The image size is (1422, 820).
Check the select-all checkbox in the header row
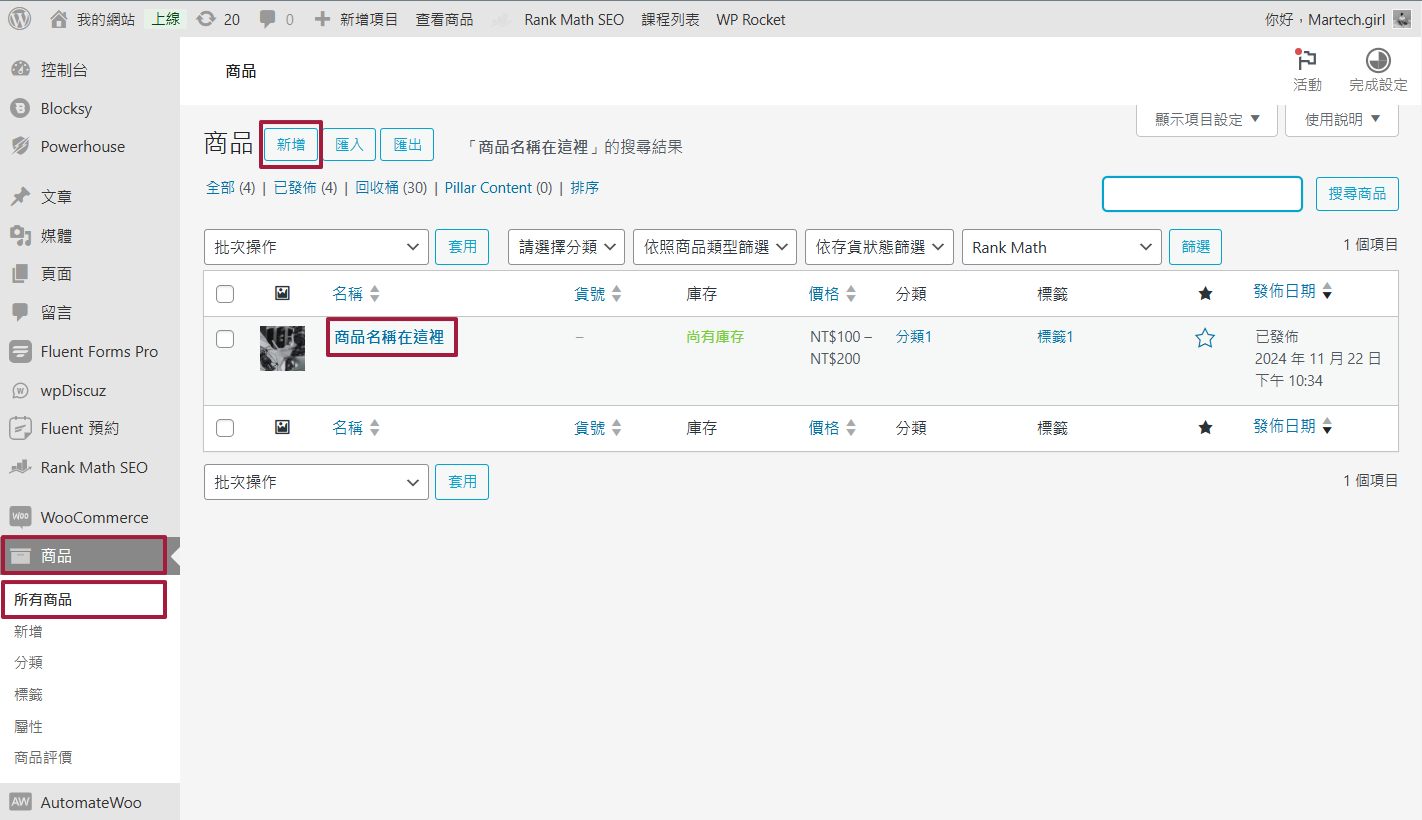(x=225, y=294)
